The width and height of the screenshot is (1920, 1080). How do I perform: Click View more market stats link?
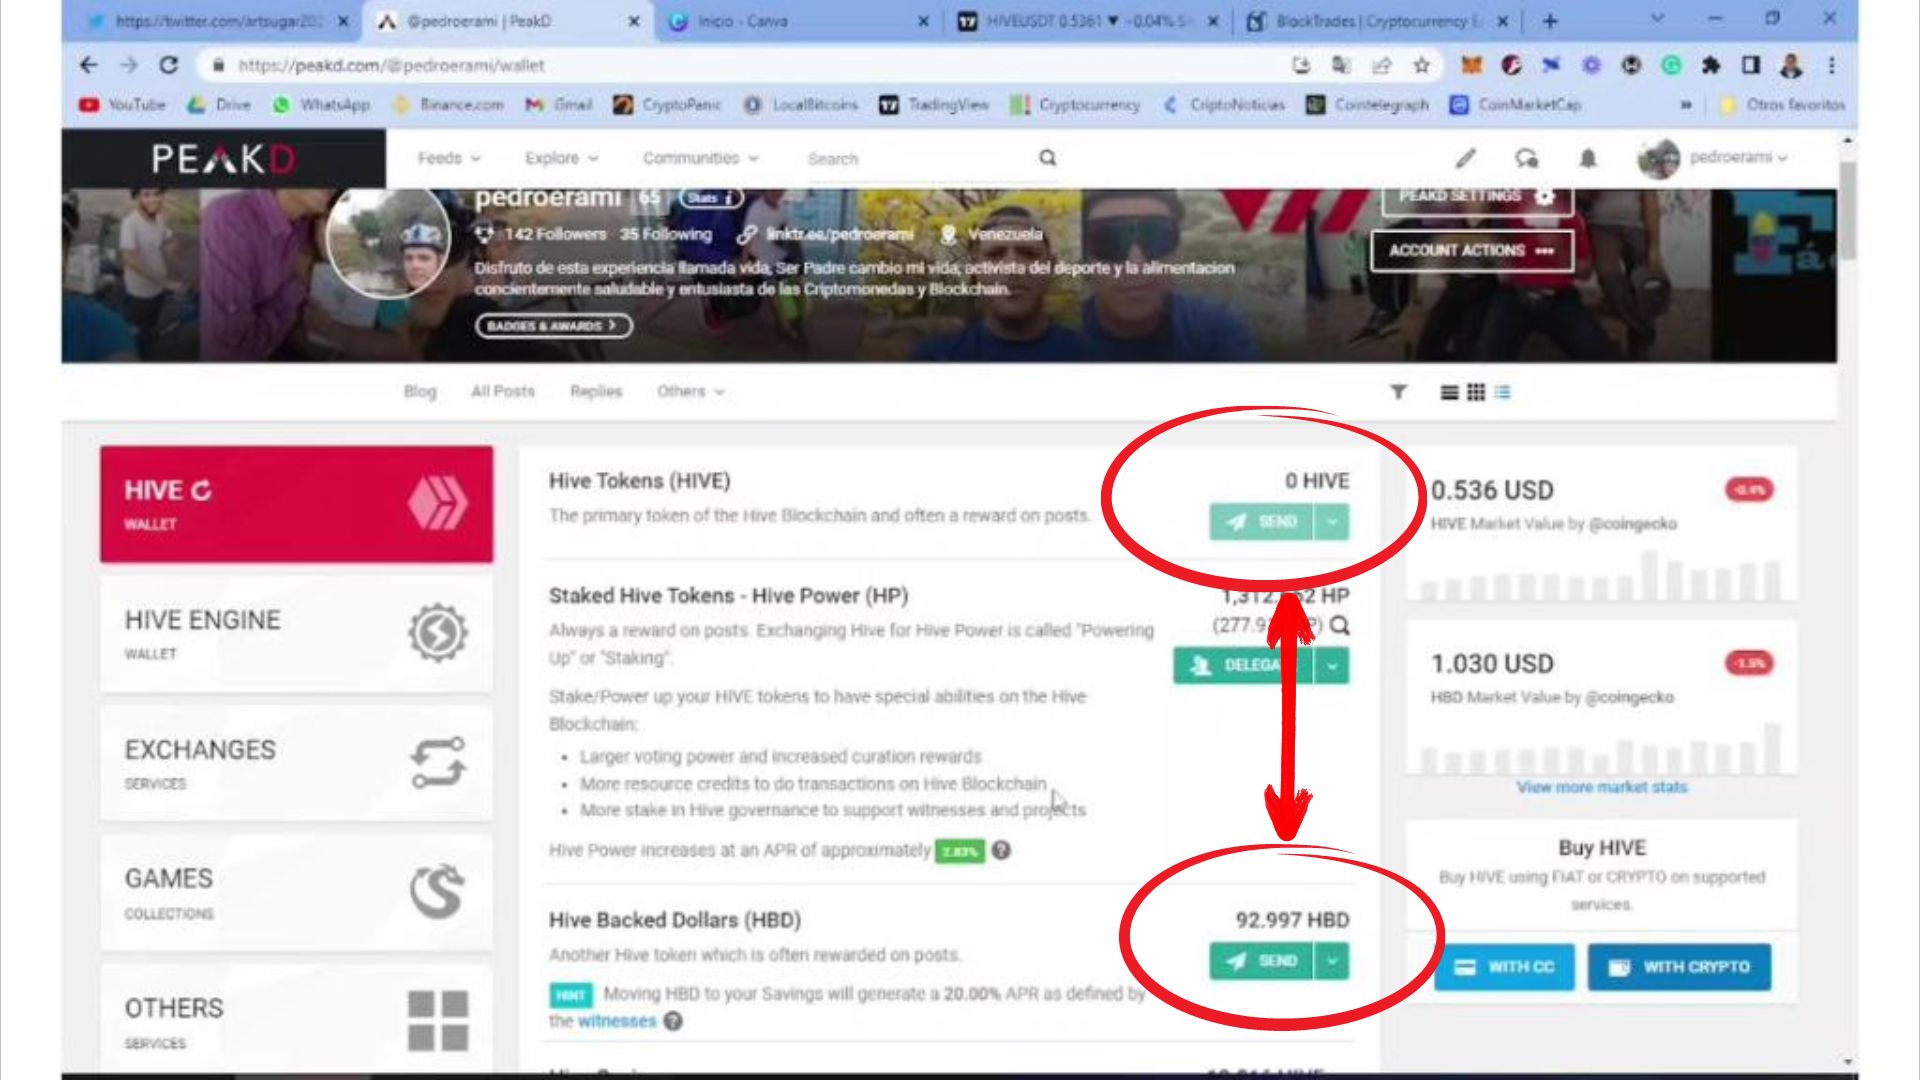click(1602, 787)
